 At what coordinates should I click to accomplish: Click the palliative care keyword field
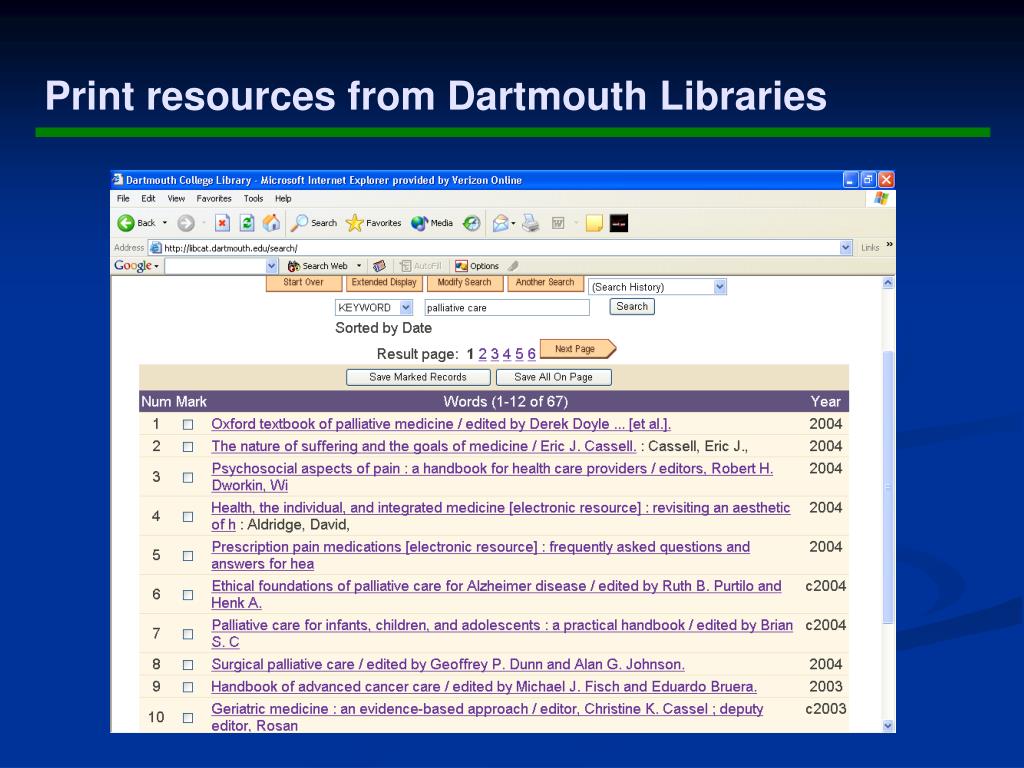click(x=507, y=308)
